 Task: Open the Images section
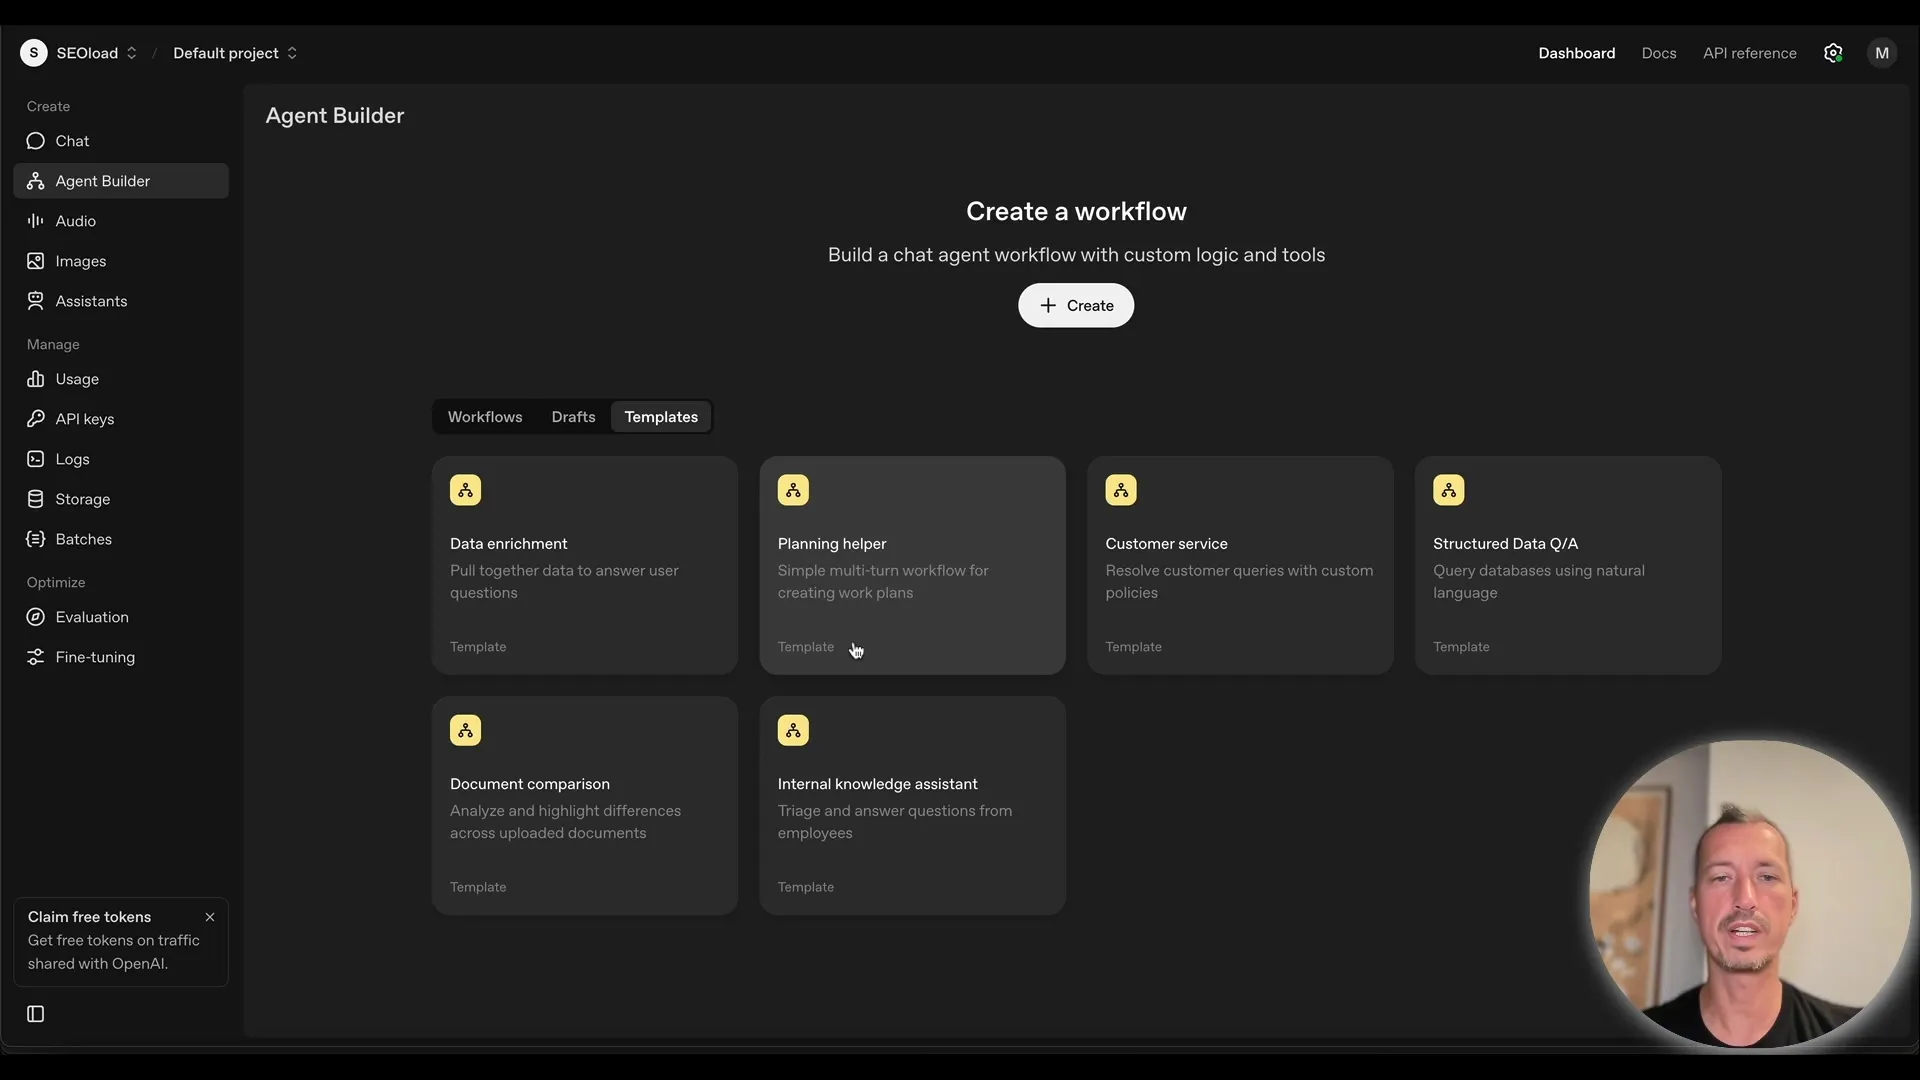pyautogui.click(x=79, y=260)
